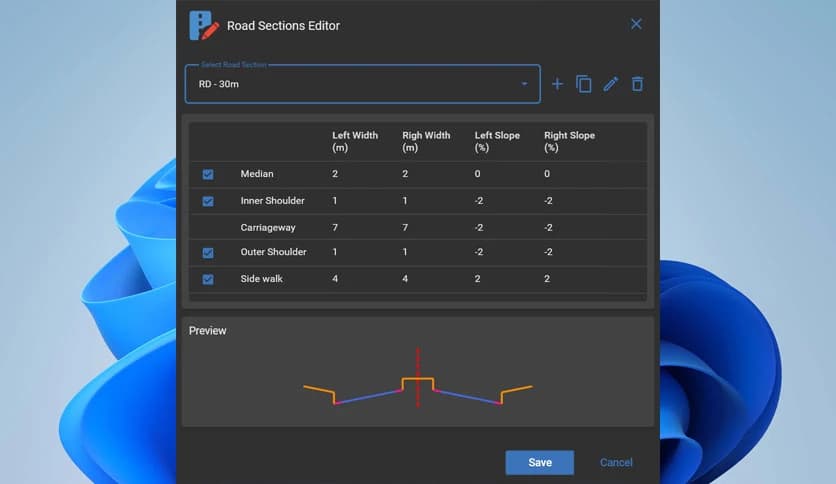Screen dimensions: 836x484
Task: Select Side walk left width value 4
Action: [x=335, y=279]
